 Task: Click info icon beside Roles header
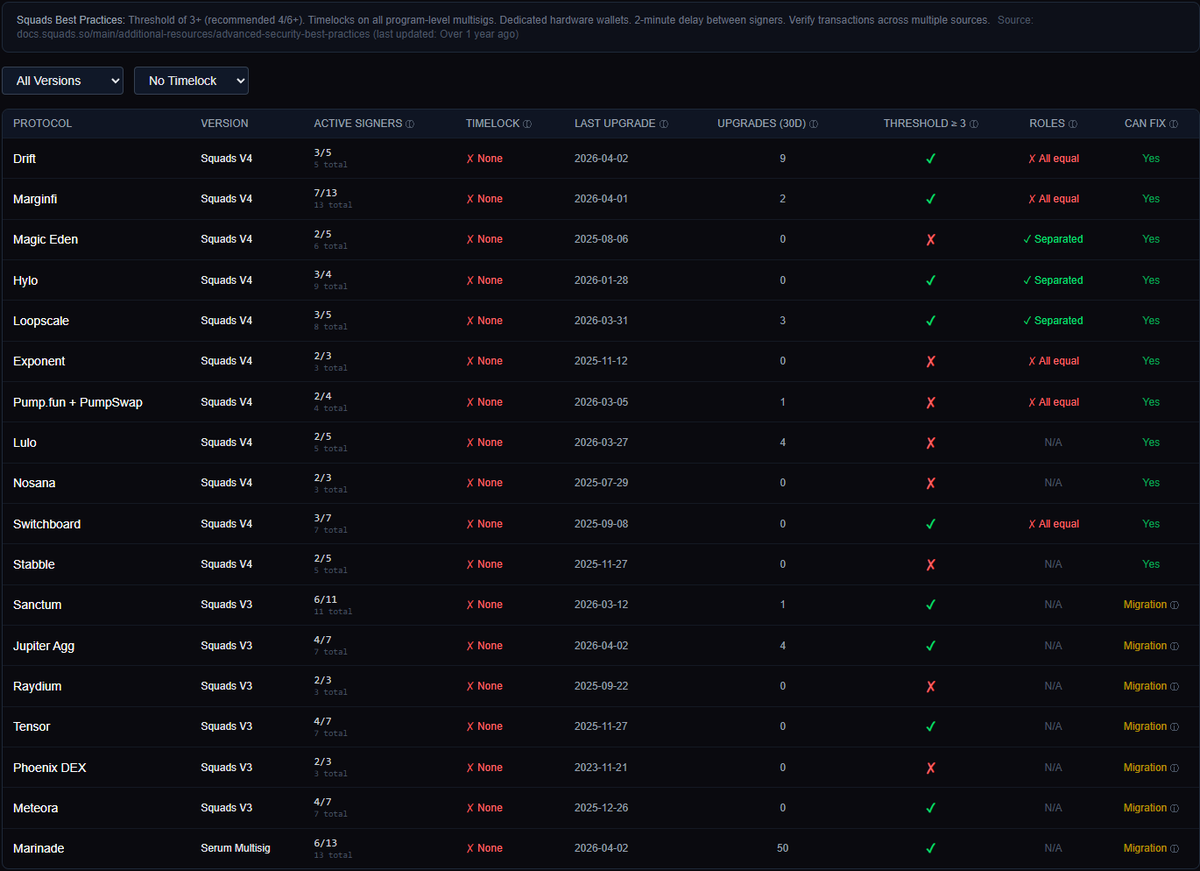click(x=1073, y=124)
